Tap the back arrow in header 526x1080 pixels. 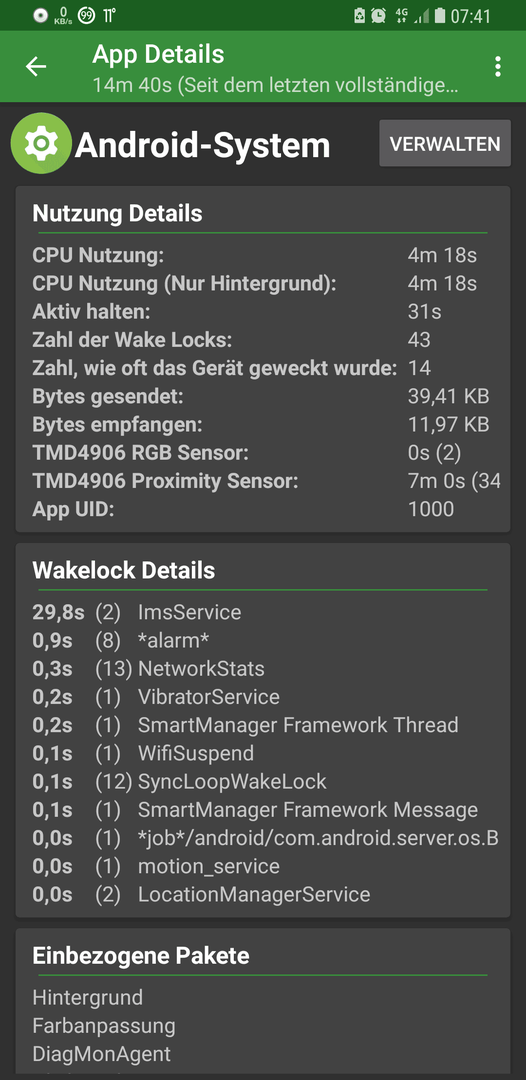pos(36,66)
